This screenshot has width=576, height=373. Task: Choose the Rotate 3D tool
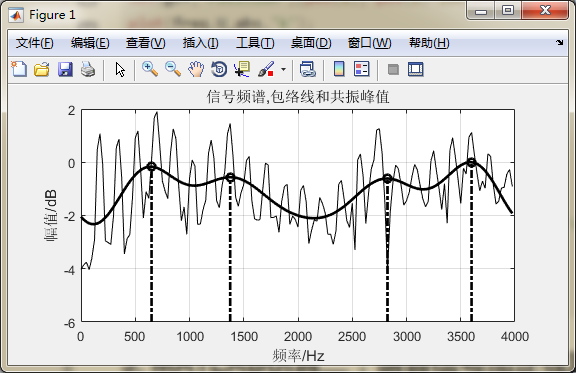point(219,69)
